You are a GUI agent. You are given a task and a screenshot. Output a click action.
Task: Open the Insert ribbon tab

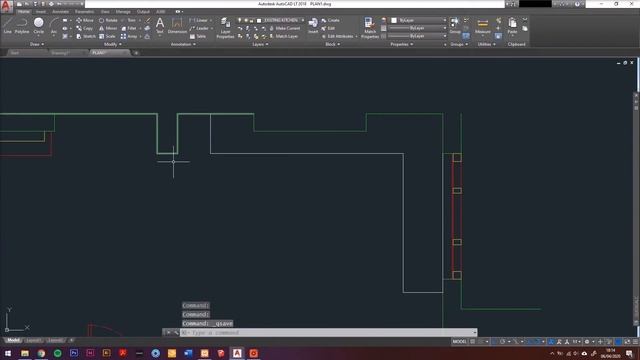(41, 11)
